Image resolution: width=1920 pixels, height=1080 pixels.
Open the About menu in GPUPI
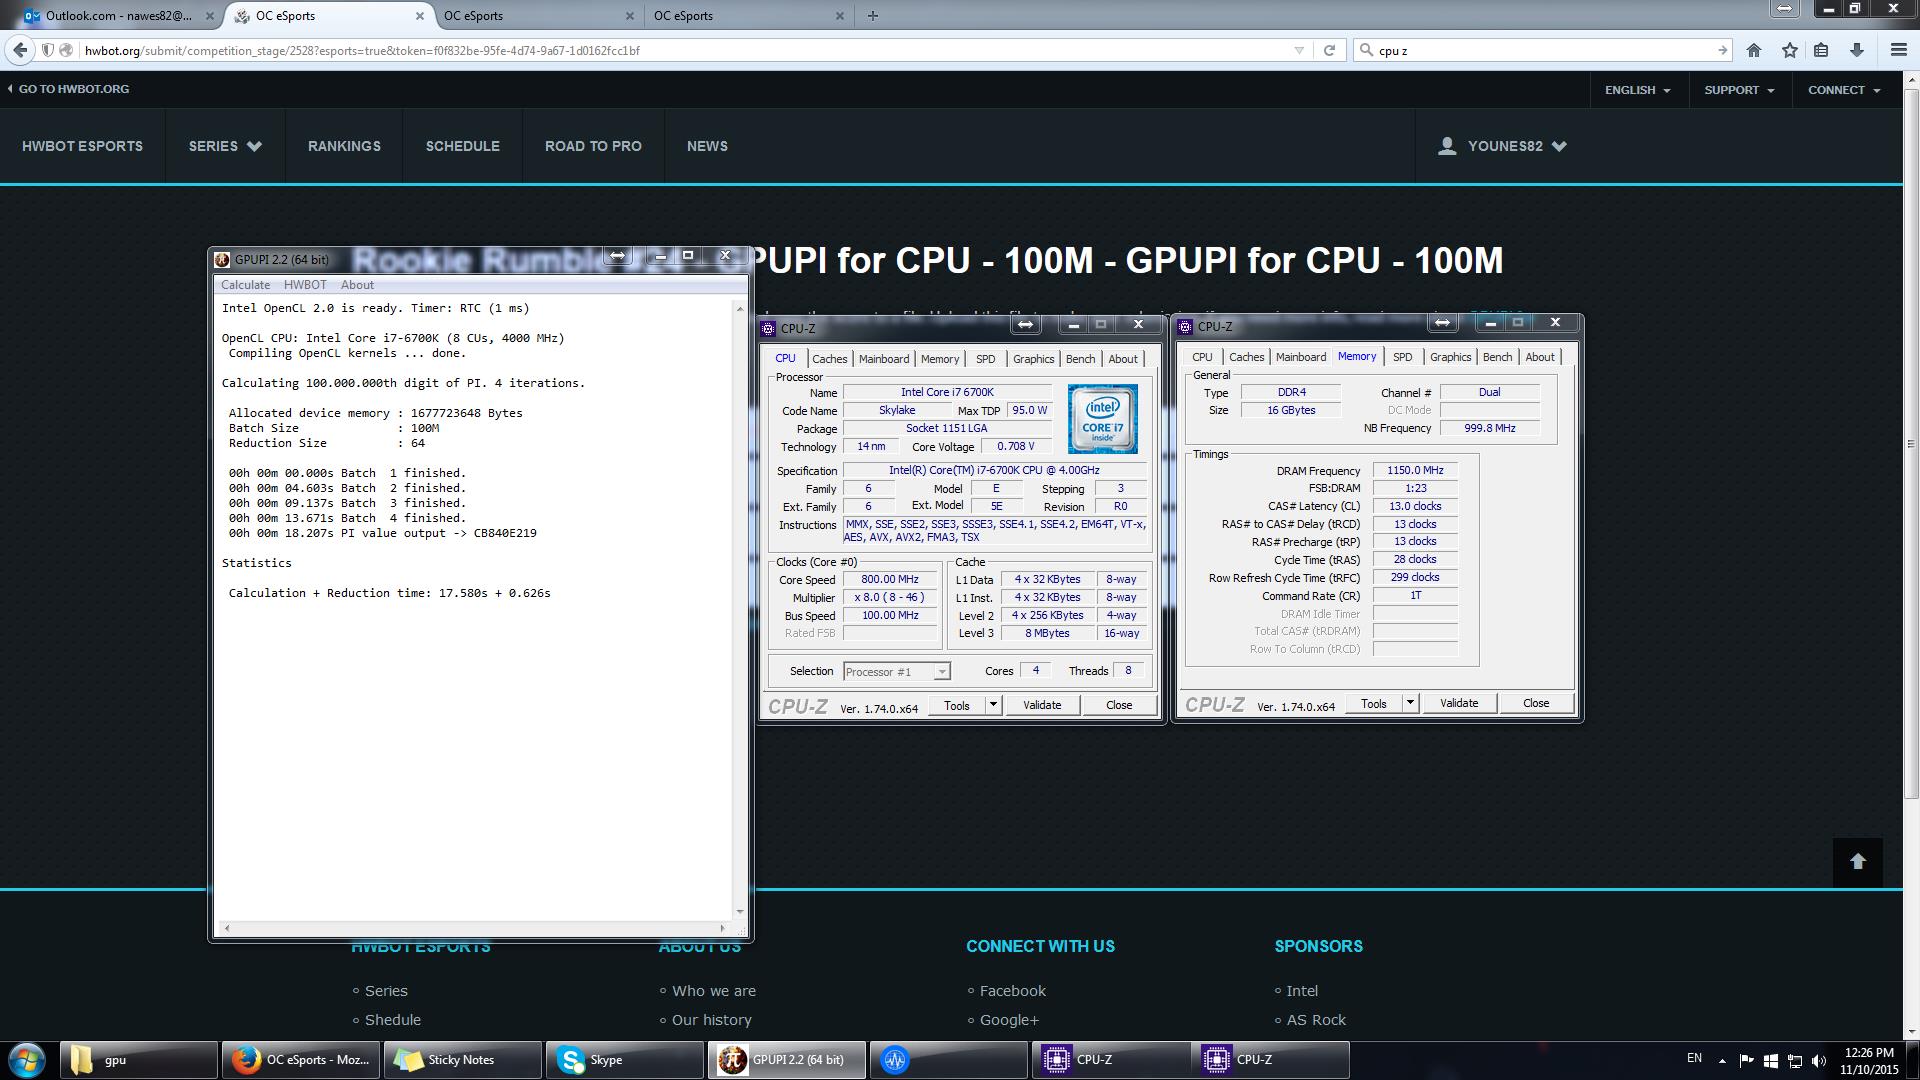[357, 285]
